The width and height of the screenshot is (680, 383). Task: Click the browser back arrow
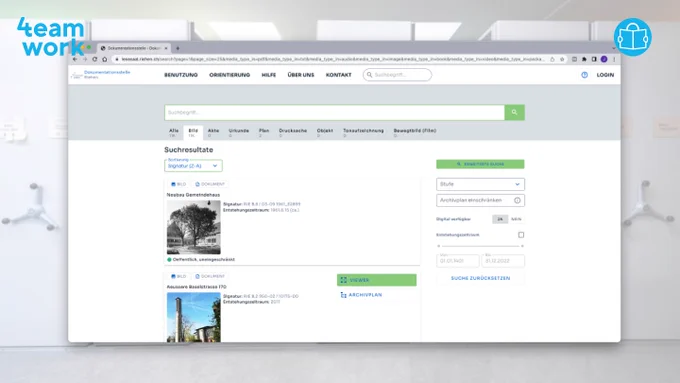75,59
